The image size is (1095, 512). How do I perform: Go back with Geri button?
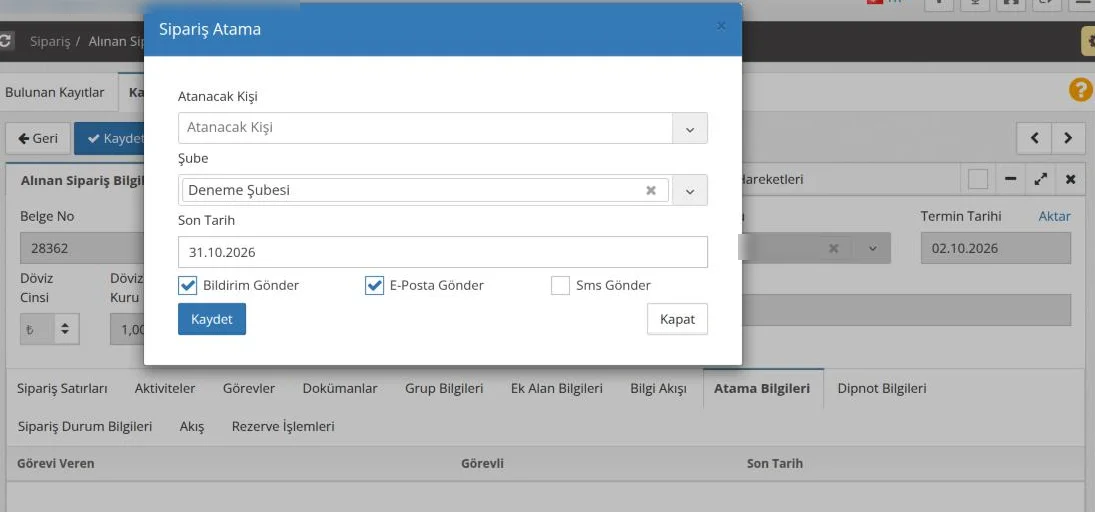[38, 138]
